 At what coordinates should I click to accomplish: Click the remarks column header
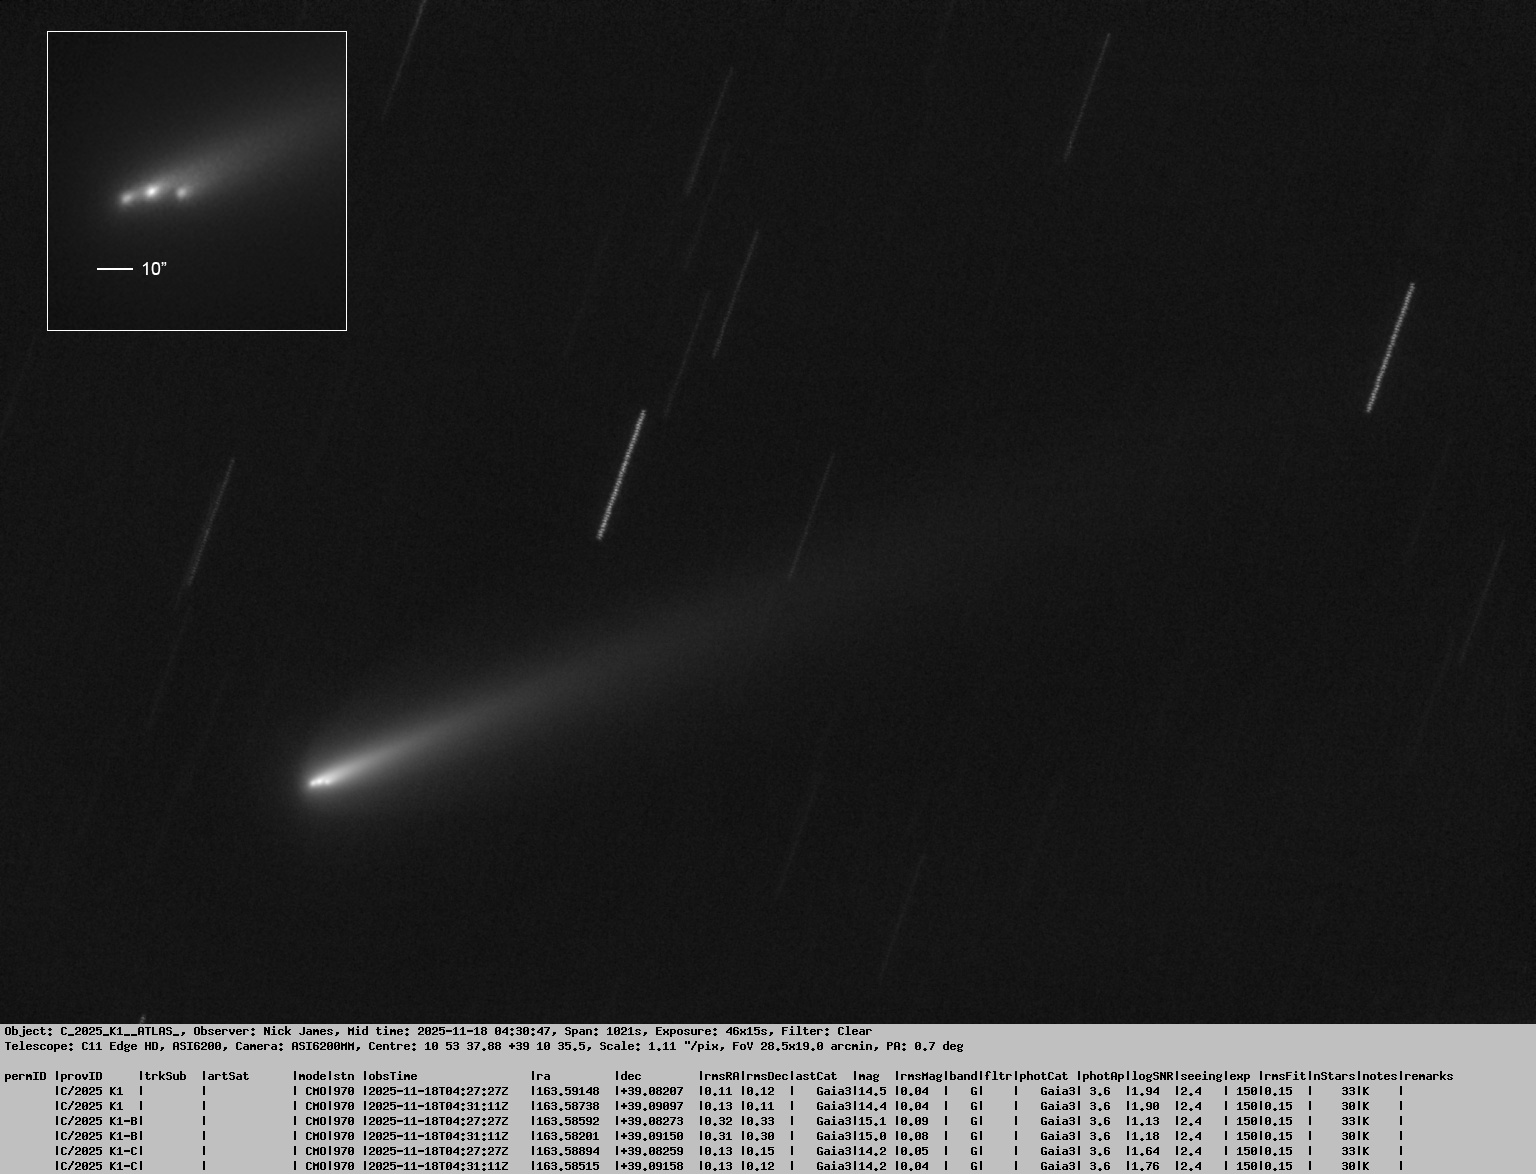pyautogui.click(x=1428, y=1076)
